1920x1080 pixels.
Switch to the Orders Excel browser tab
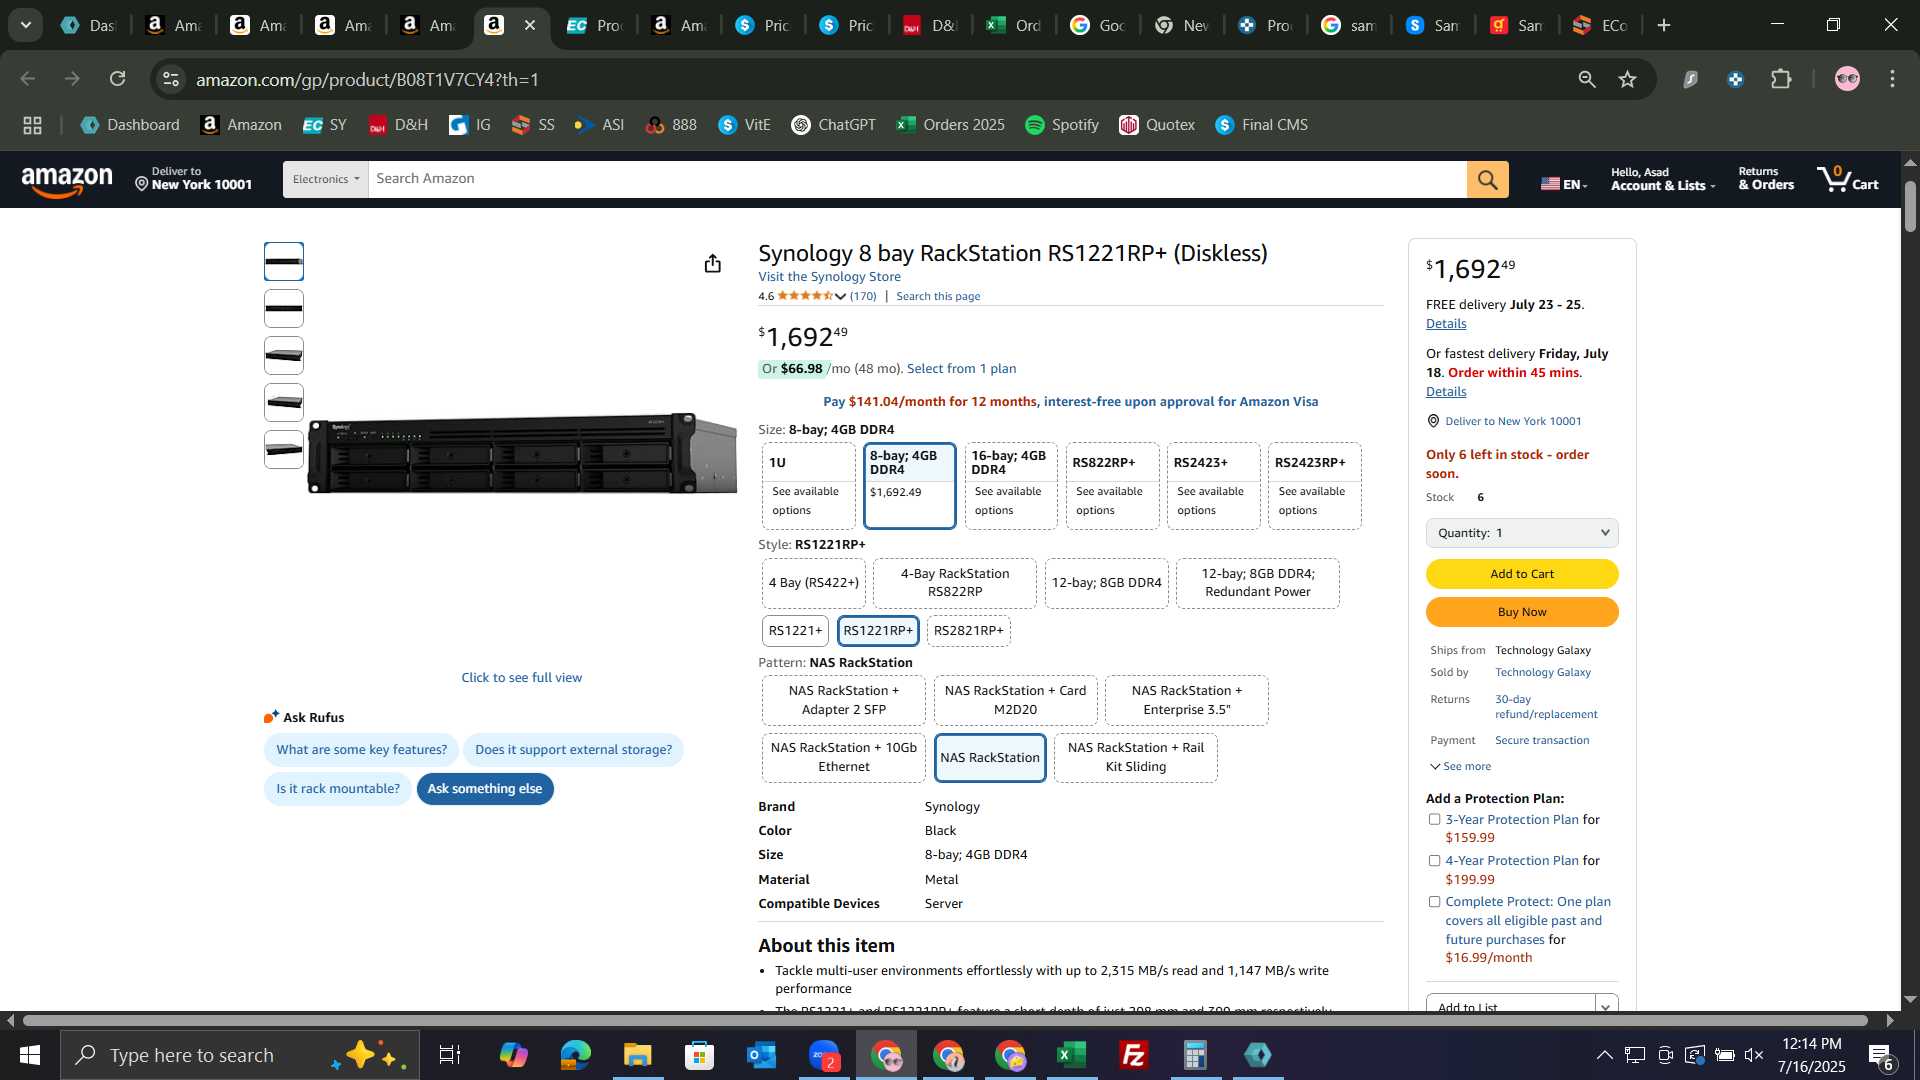(1014, 26)
